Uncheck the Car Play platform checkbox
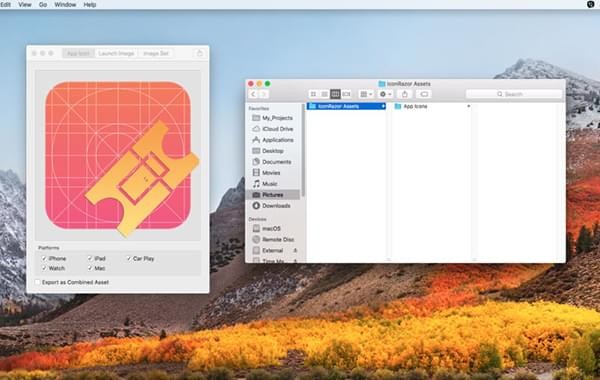The image size is (600, 380). pyautogui.click(x=129, y=259)
